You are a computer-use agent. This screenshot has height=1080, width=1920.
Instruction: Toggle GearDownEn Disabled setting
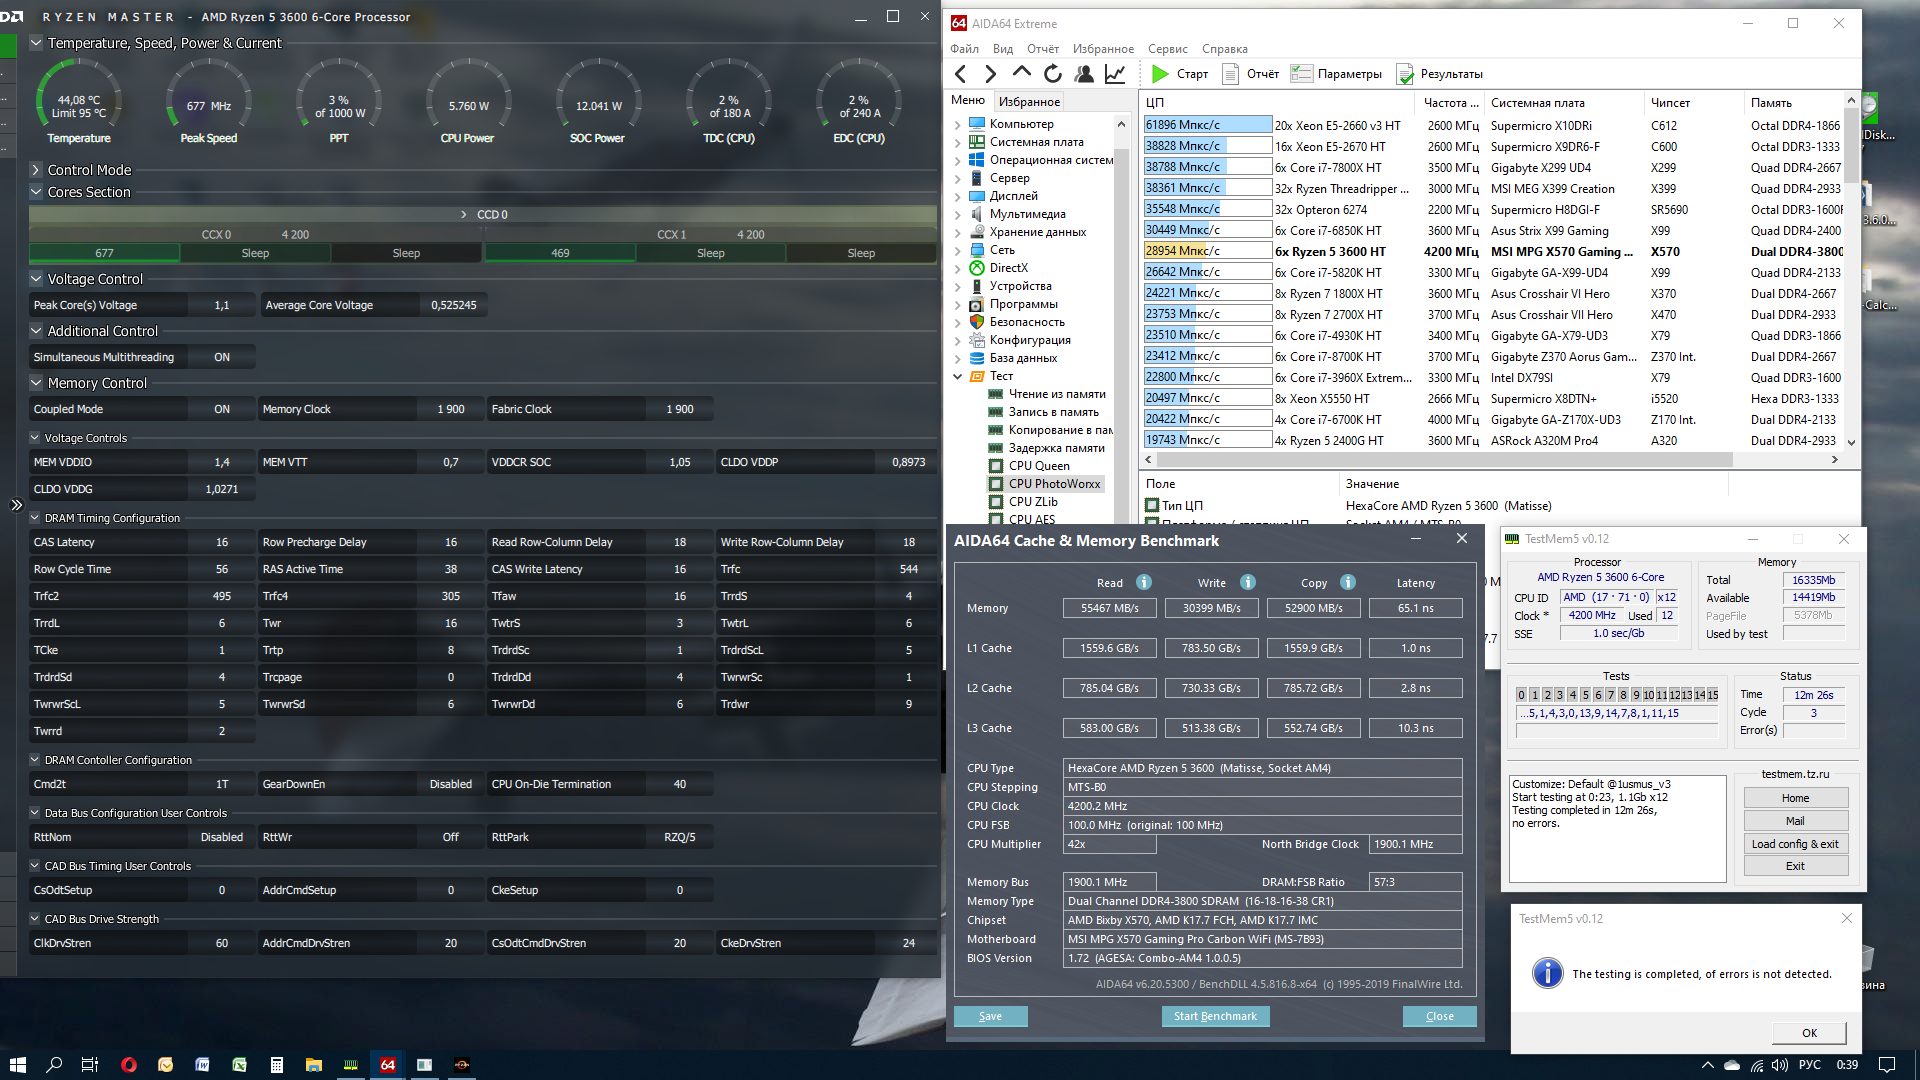pos(450,784)
